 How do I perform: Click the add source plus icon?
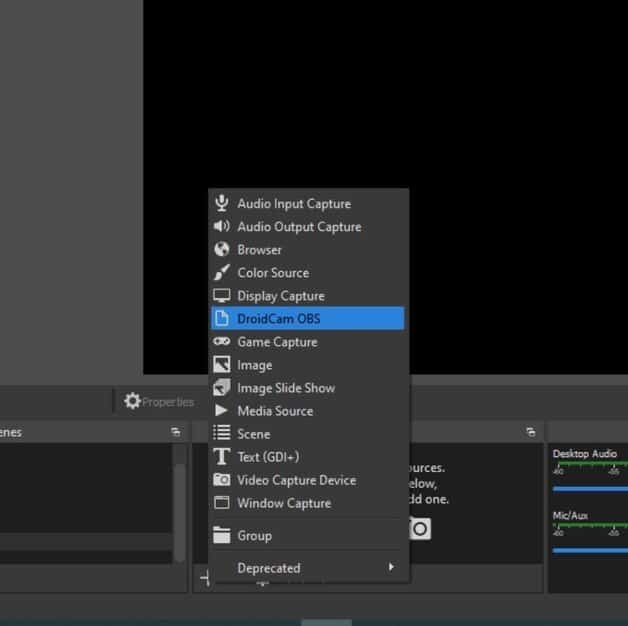click(205, 578)
